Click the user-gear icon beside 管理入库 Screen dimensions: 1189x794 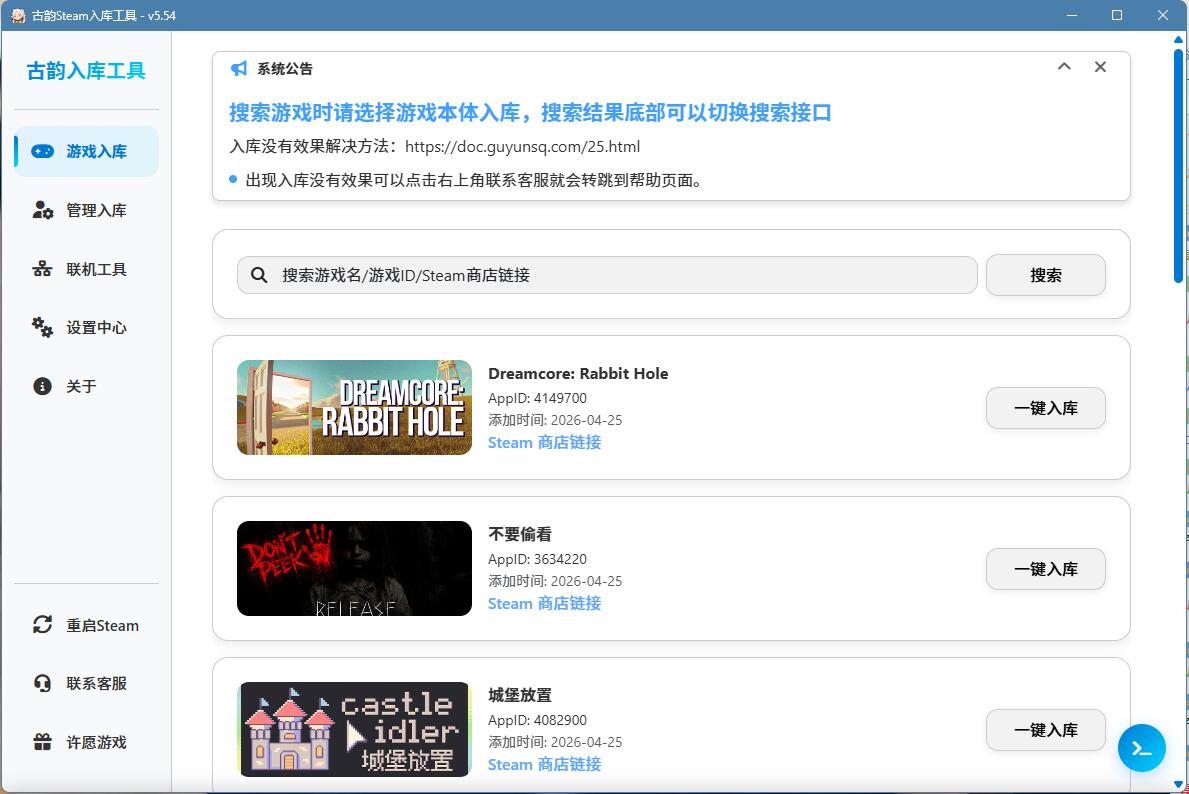pos(42,210)
